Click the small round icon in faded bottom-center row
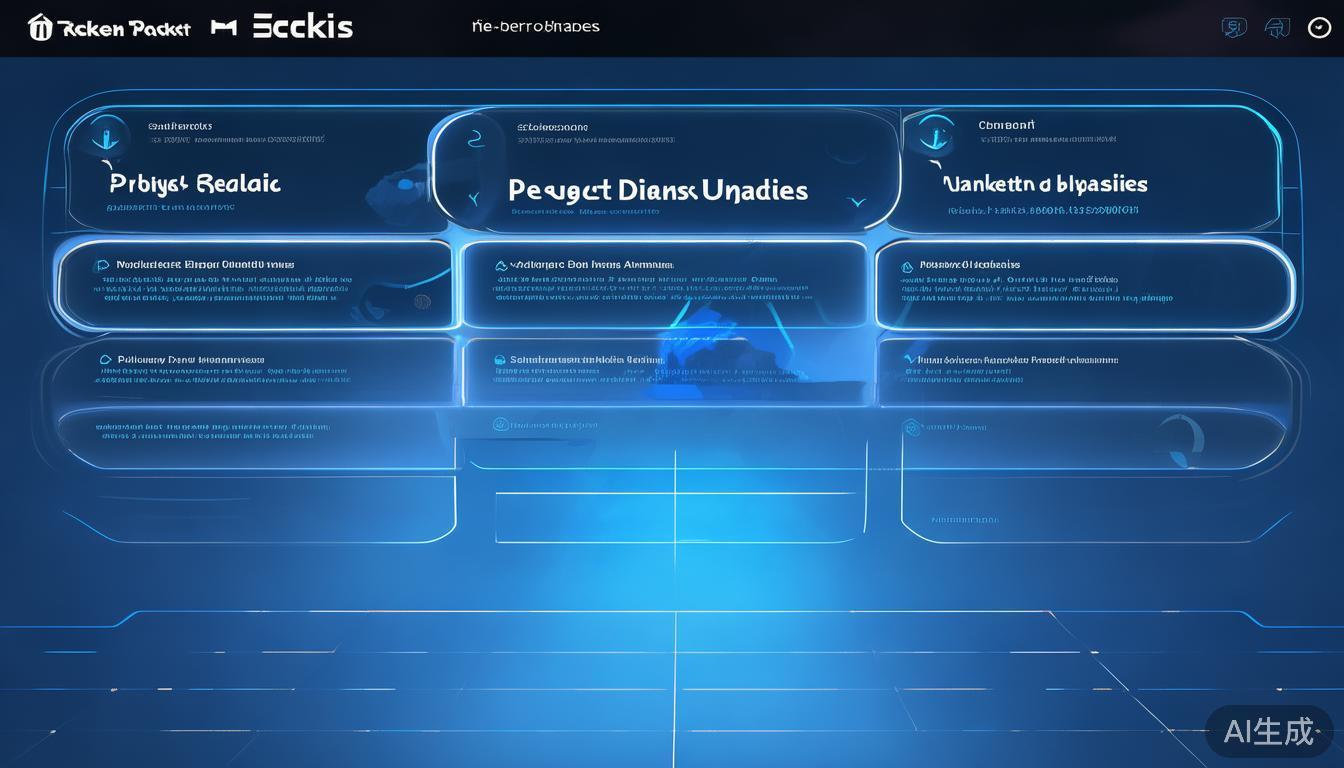 pos(500,425)
